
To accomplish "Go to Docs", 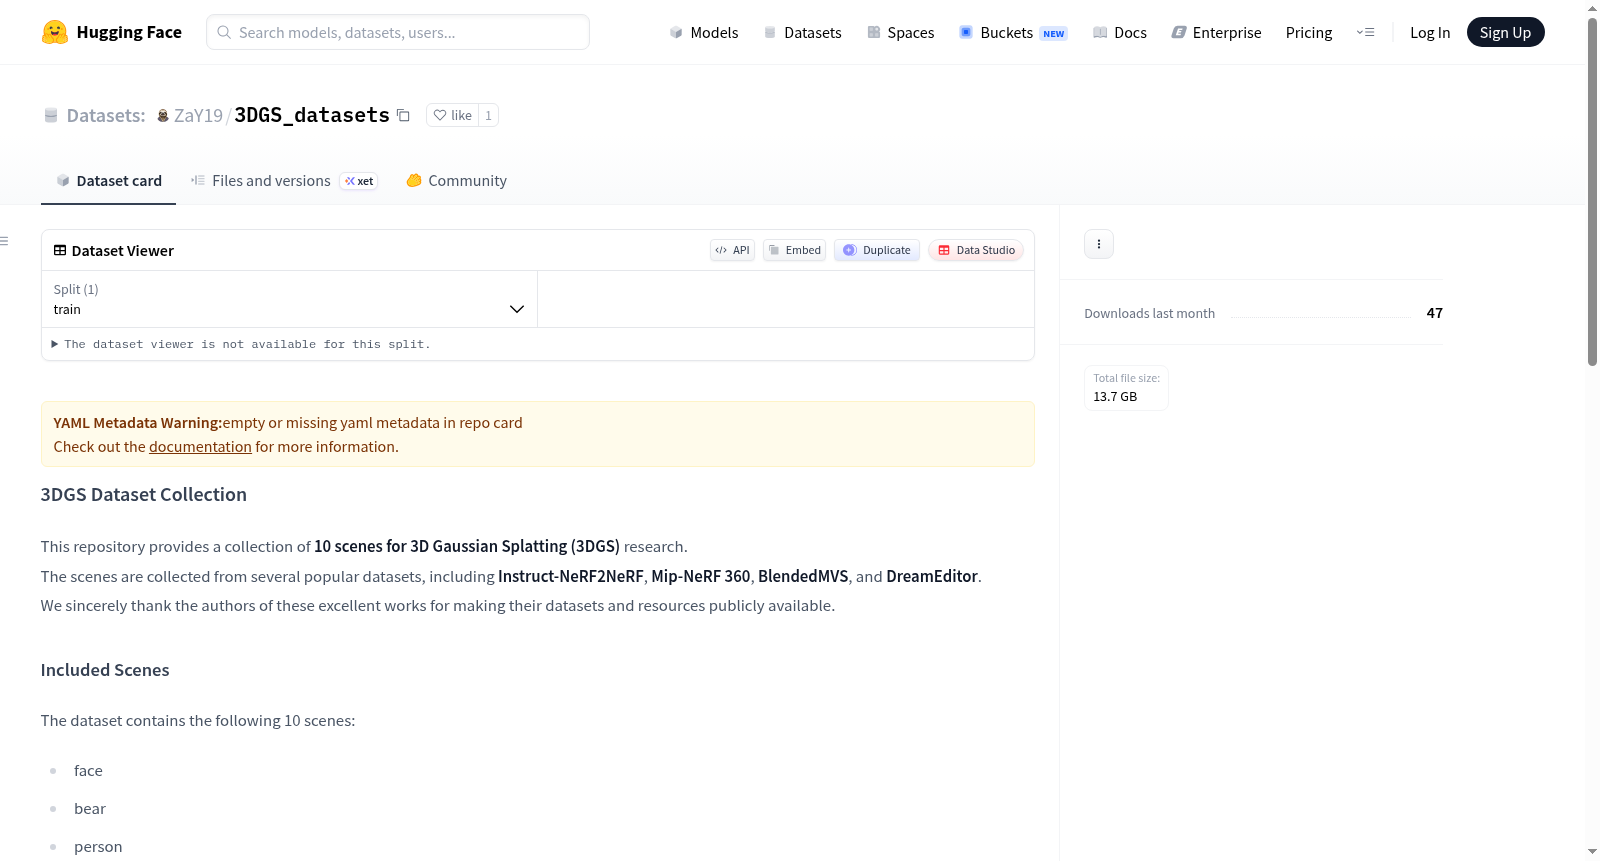I will click(x=1120, y=32).
